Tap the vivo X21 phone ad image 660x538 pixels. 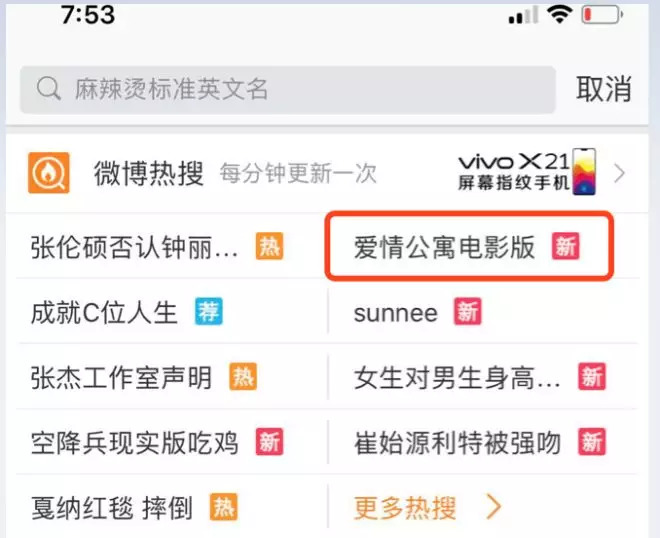528,172
